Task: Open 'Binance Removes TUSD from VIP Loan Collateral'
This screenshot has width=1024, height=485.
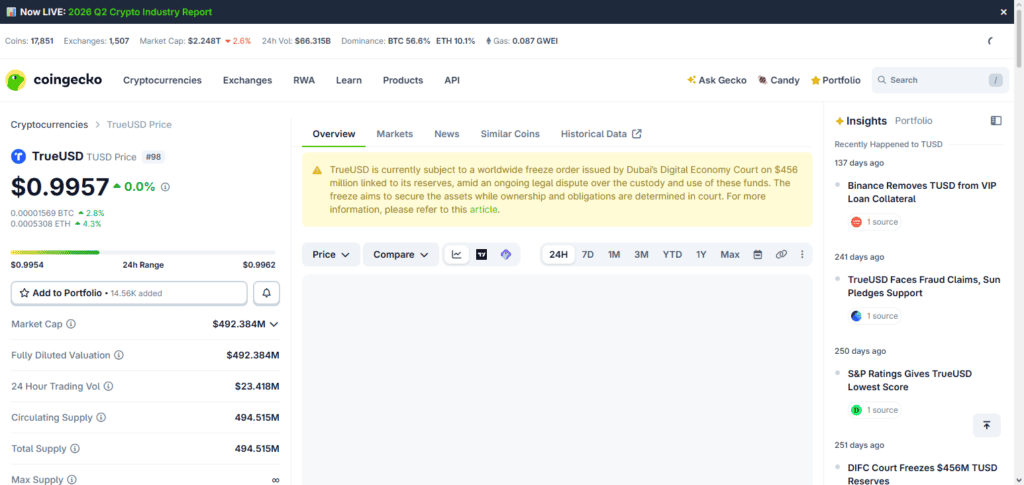Action: pyautogui.click(x=922, y=192)
